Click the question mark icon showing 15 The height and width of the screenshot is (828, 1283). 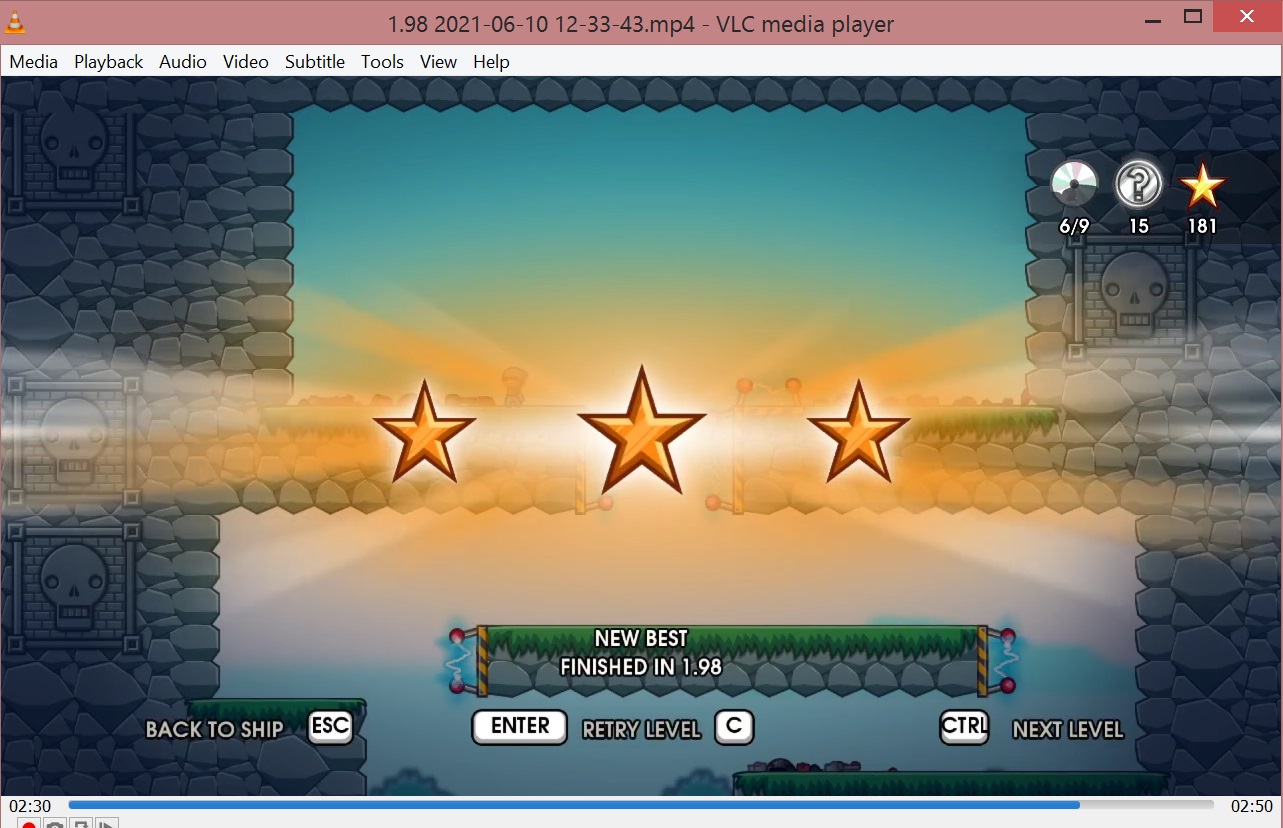[x=1139, y=184]
